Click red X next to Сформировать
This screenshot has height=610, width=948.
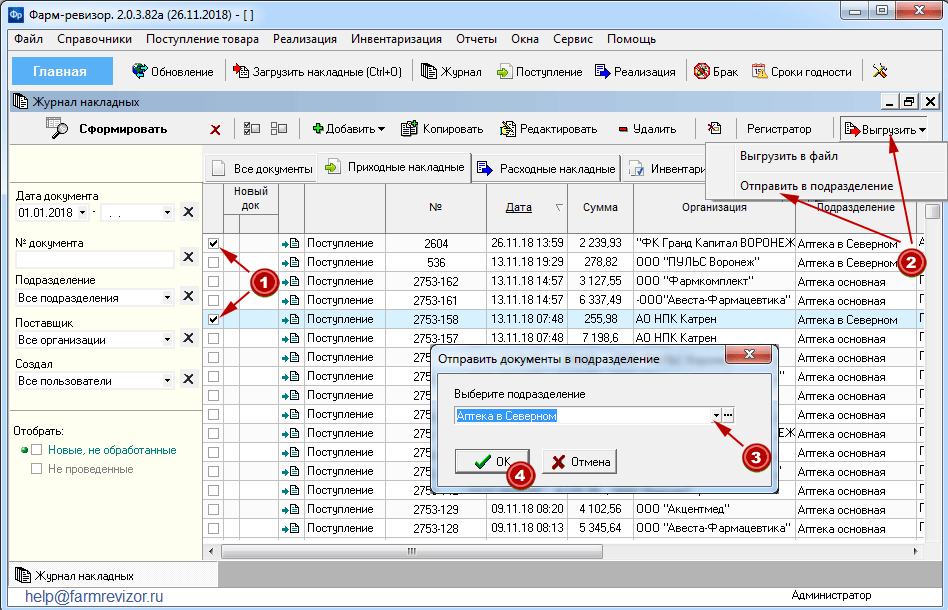click(215, 129)
